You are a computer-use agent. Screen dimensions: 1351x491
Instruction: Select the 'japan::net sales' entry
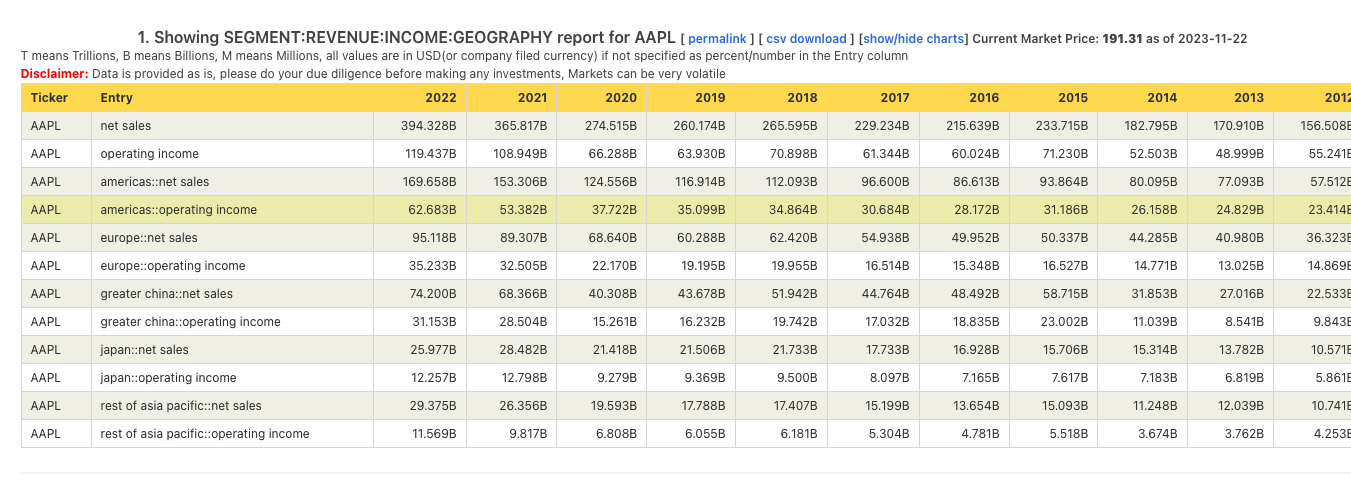tap(232, 350)
